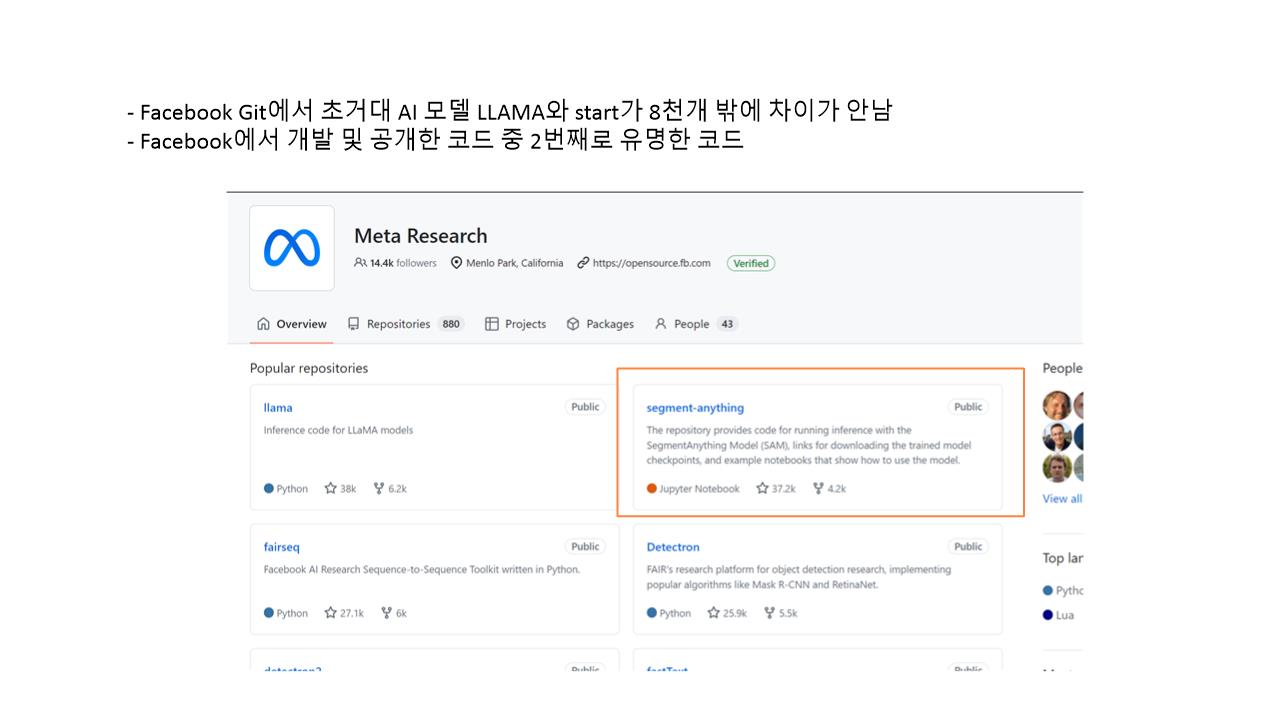Open the llama repository
Viewport: 1280px width, 720px height.
(278, 408)
